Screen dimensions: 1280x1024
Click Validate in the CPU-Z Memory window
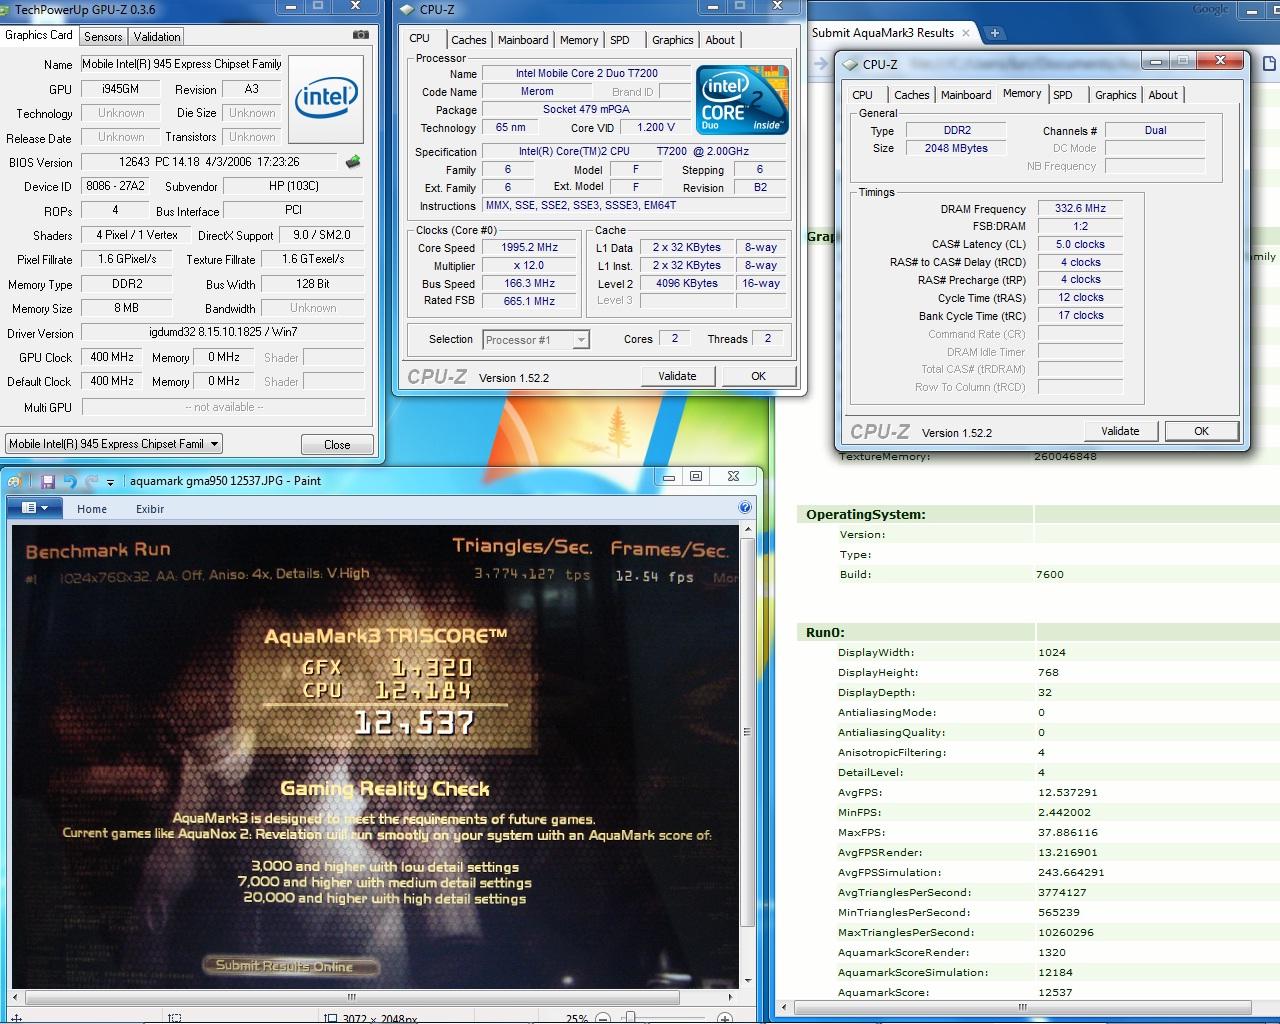pyautogui.click(x=1120, y=431)
